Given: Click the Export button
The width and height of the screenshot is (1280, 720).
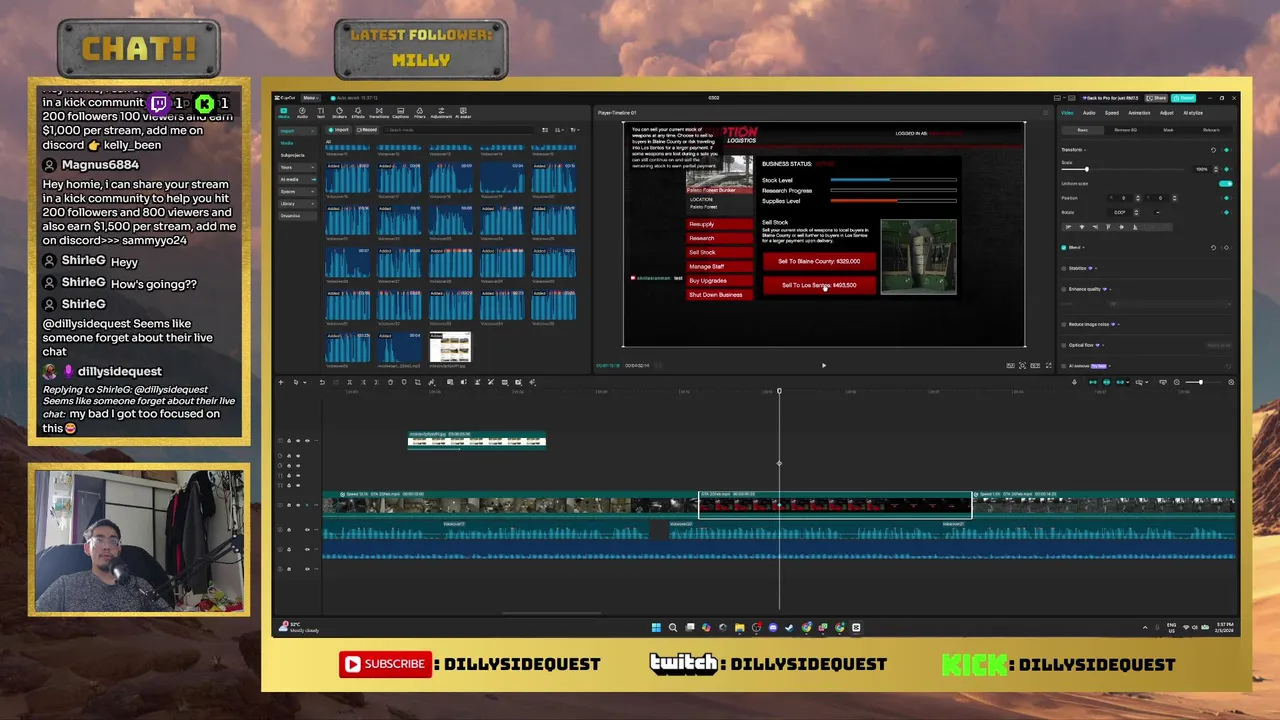Looking at the screenshot, I should tap(1183, 98).
